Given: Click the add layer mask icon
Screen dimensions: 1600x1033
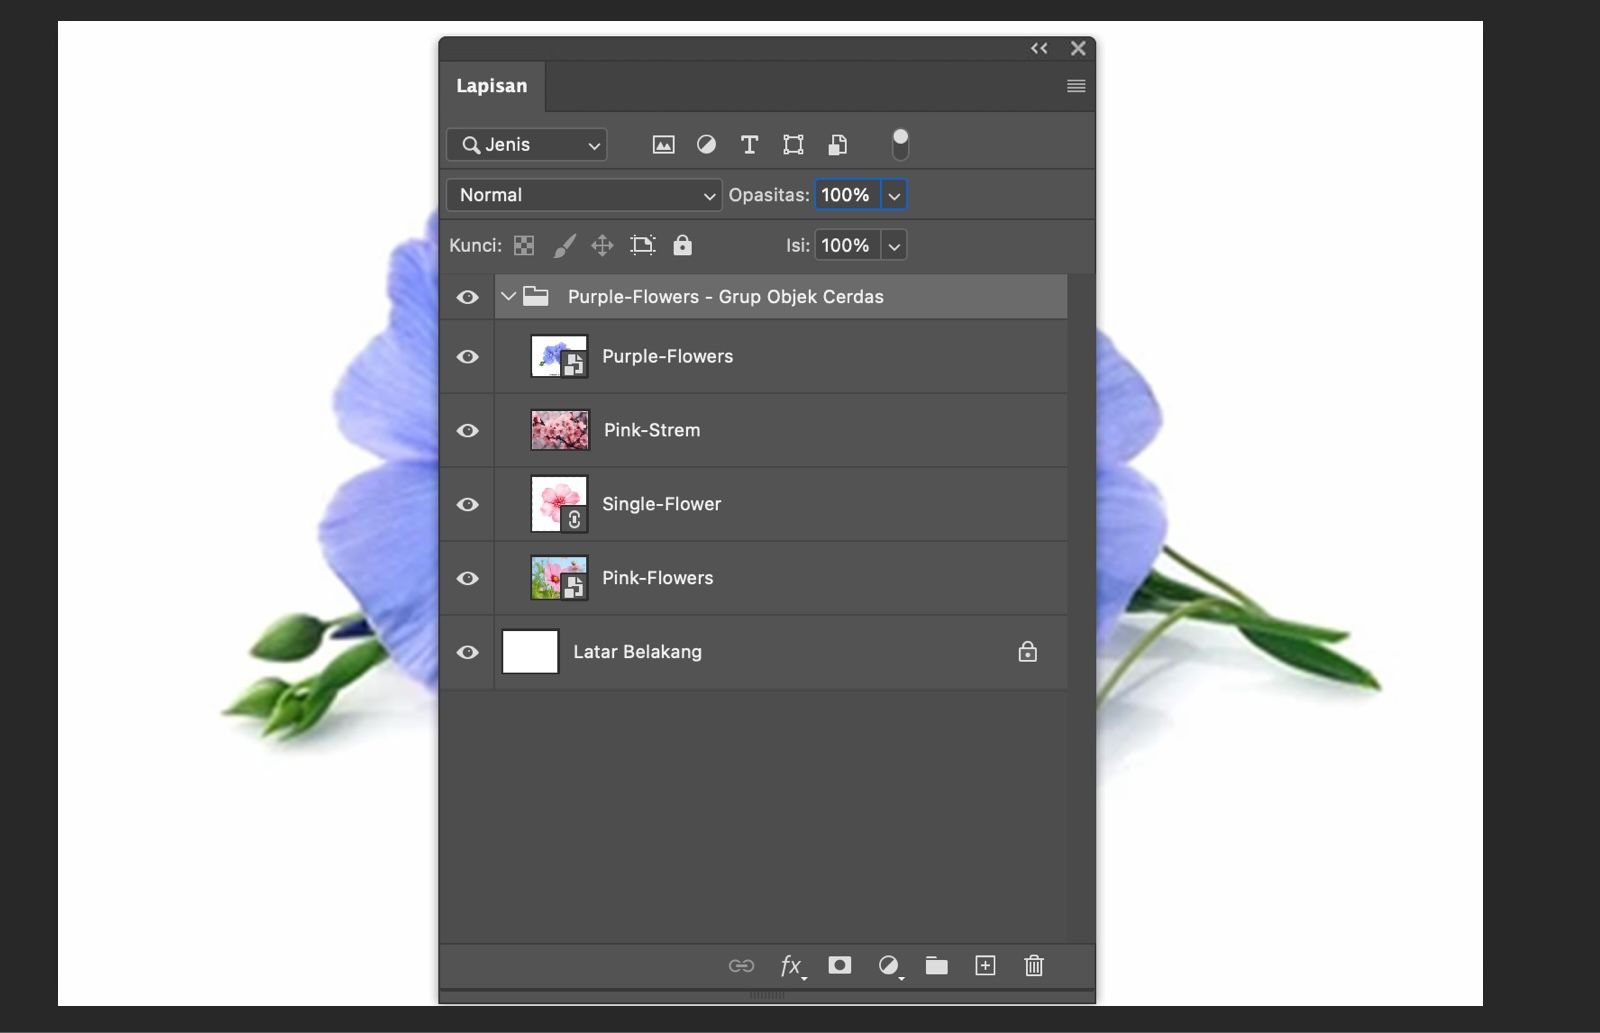Looking at the screenshot, I should pos(839,965).
